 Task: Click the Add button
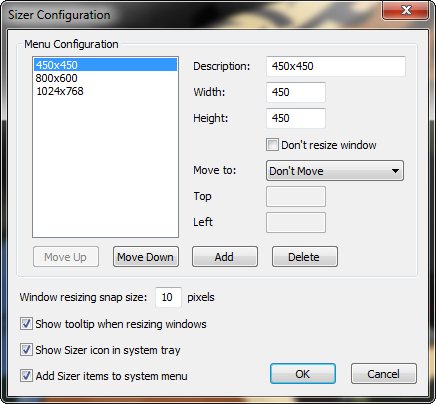(225, 257)
